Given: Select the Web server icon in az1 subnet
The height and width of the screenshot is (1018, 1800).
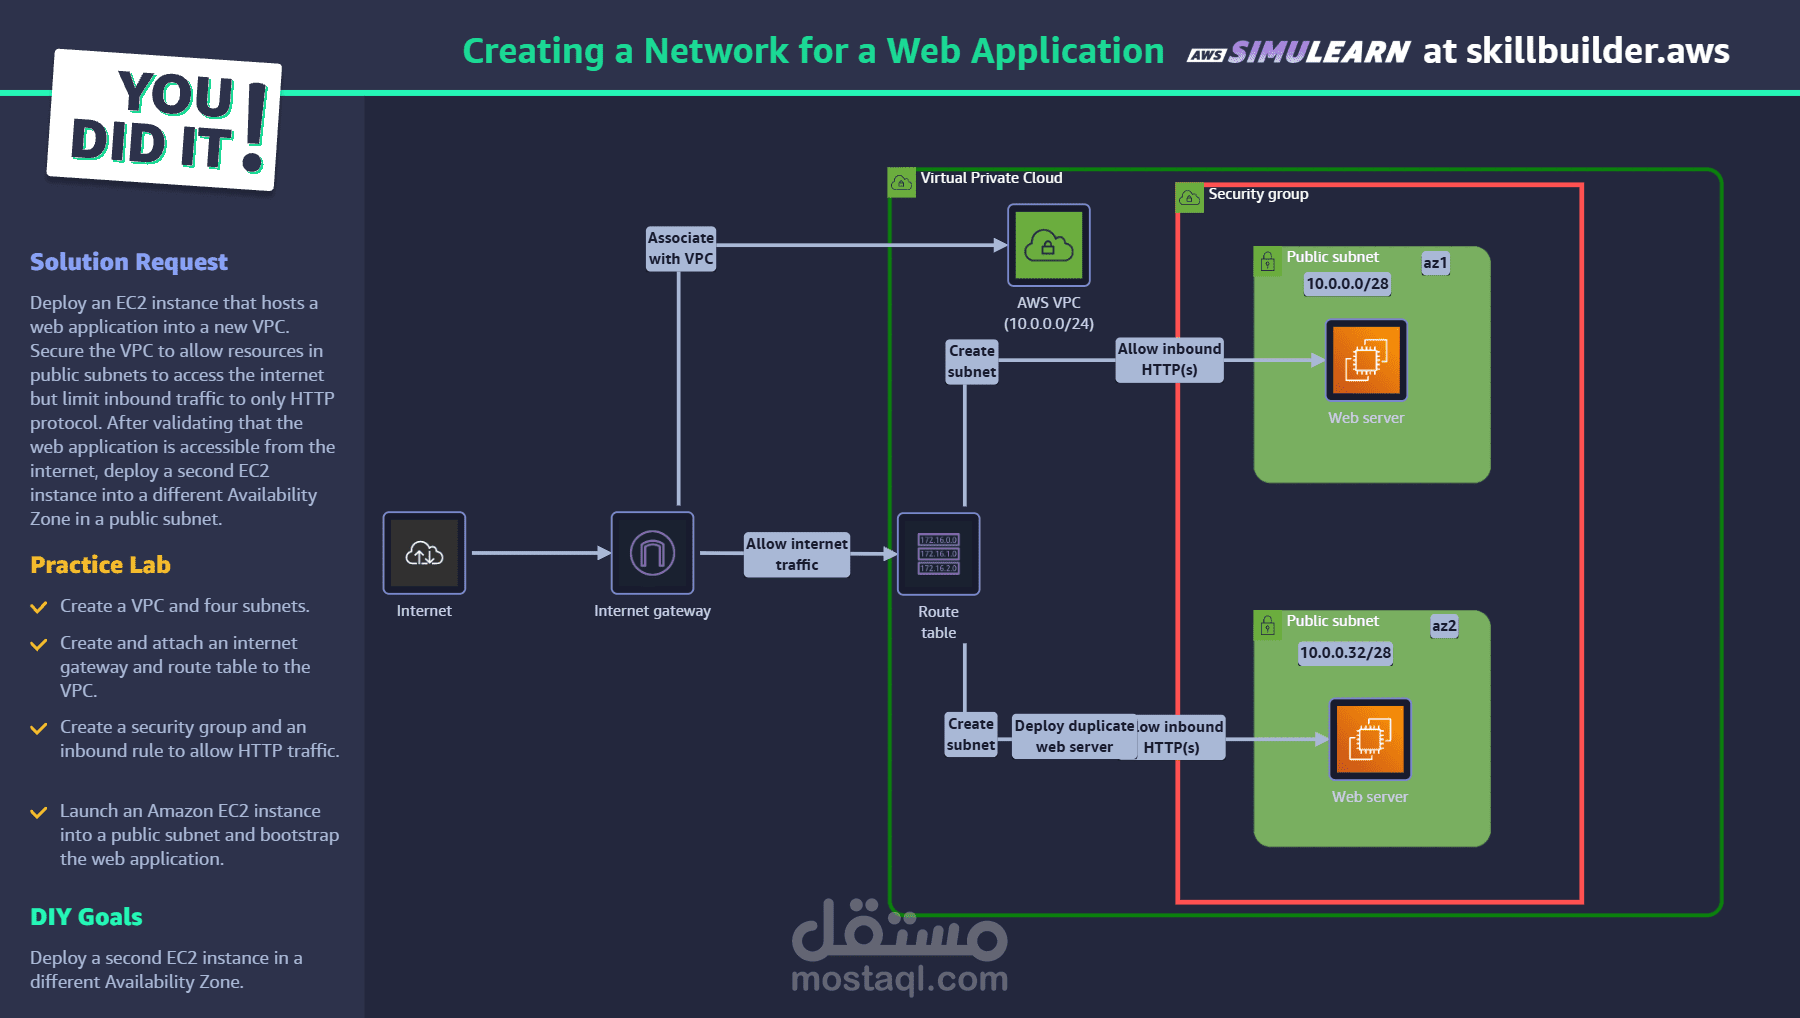Looking at the screenshot, I should tap(1366, 360).
